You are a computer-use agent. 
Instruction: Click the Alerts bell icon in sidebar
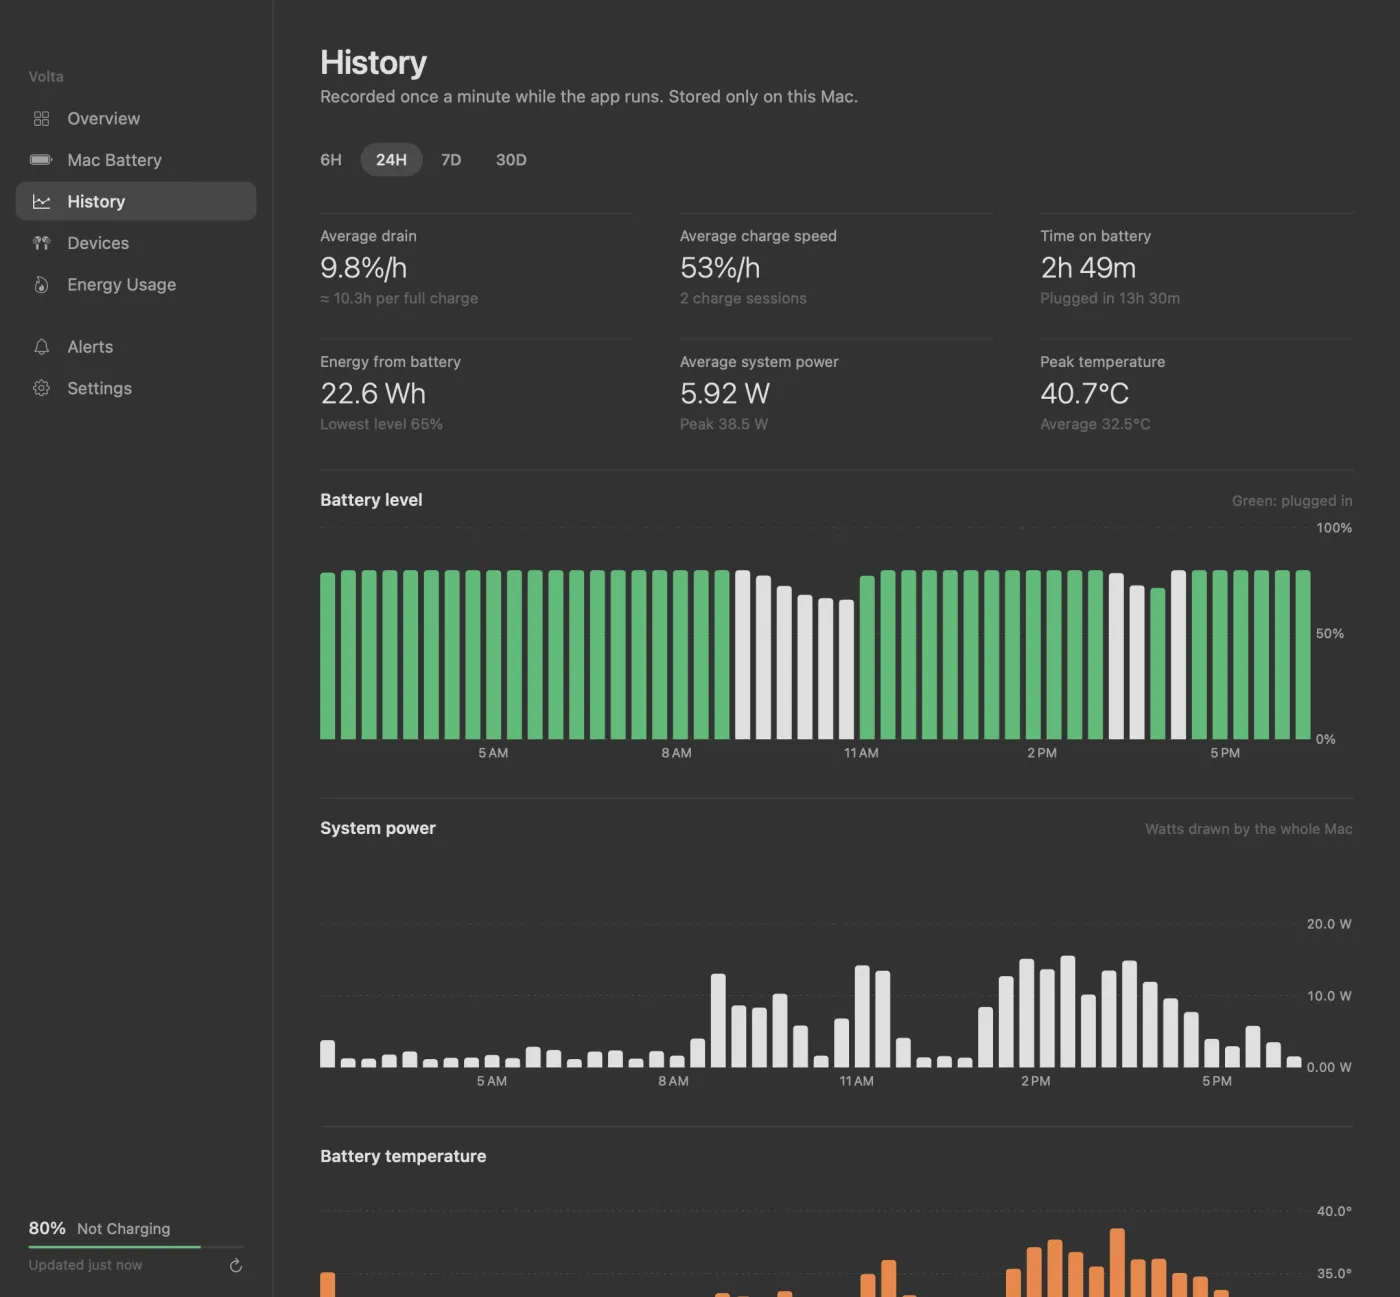coord(41,347)
